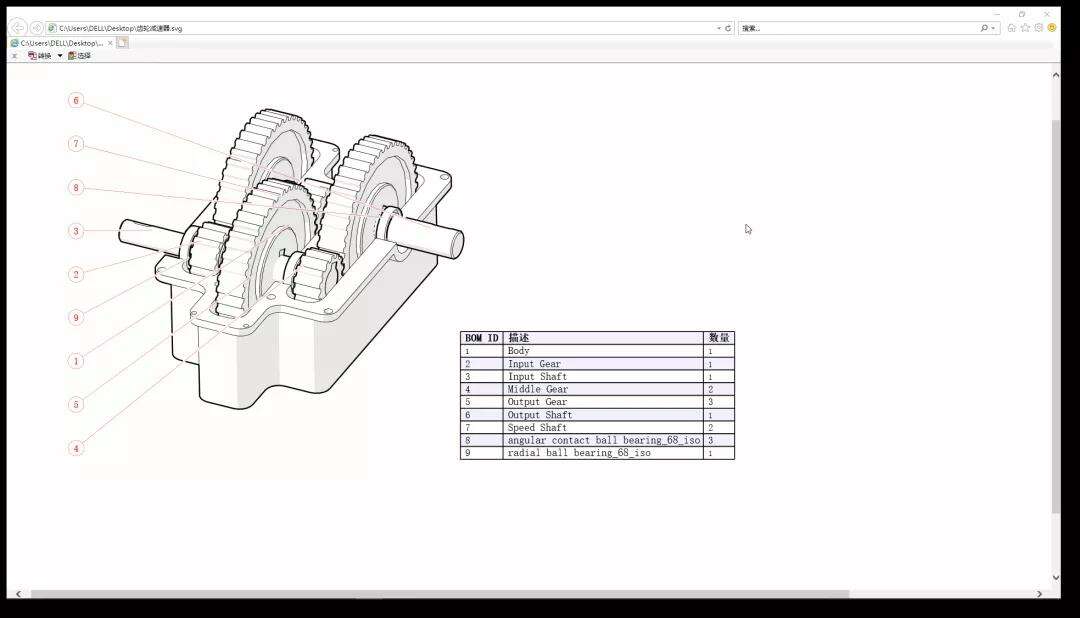
Task: Click the vertical scrollbar down arrow
Action: [x=1055, y=577]
